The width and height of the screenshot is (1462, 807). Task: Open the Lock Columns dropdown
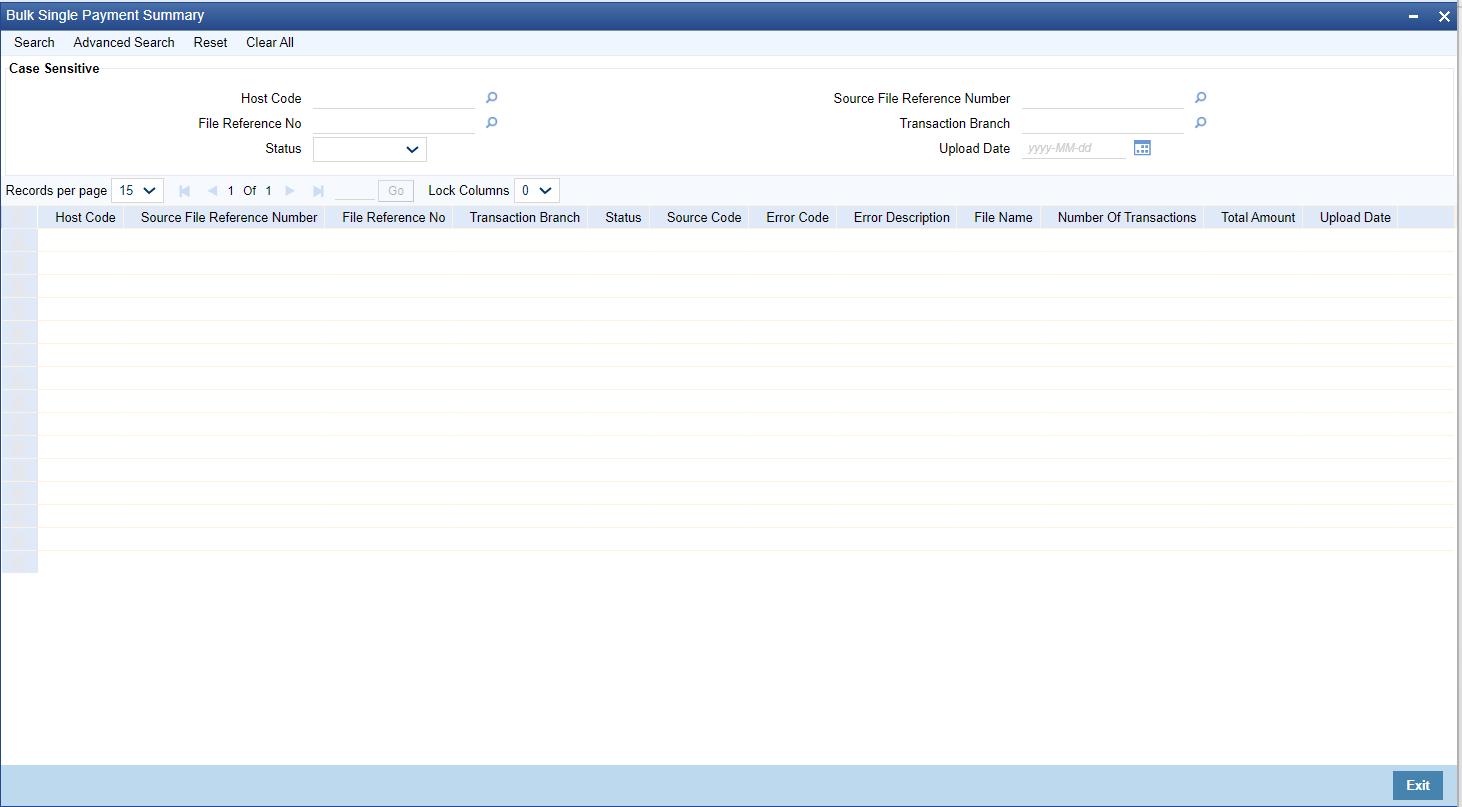pos(537,190)
